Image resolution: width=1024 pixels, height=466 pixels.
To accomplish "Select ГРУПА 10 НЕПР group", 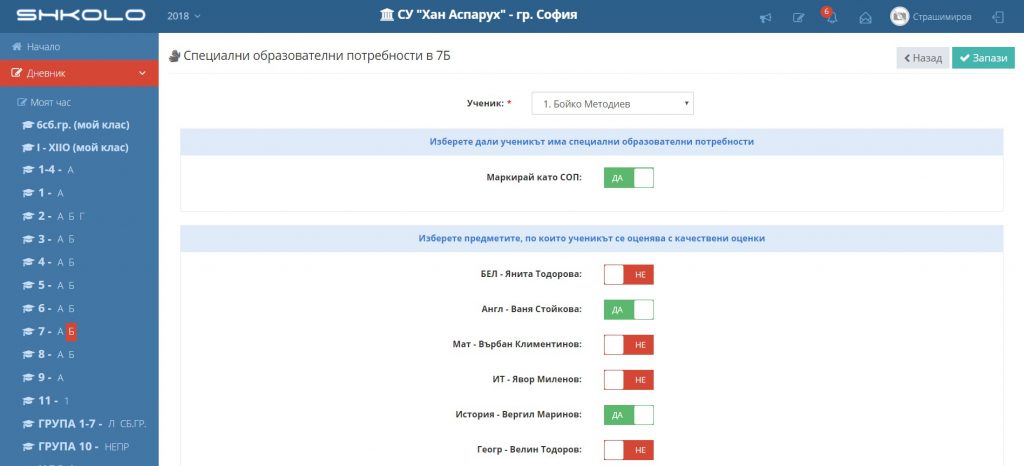I will tap(119, 447).
